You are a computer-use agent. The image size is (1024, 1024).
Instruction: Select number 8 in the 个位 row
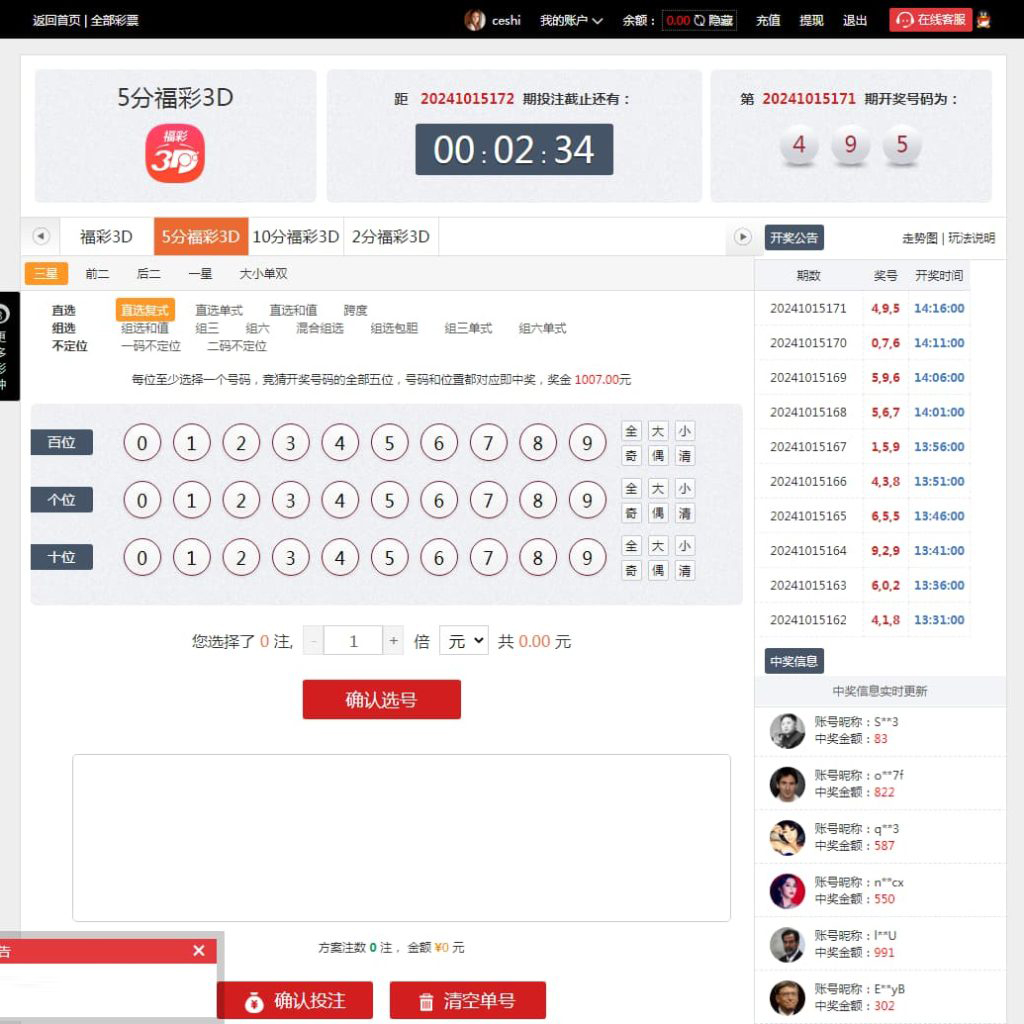coord(537,500)
